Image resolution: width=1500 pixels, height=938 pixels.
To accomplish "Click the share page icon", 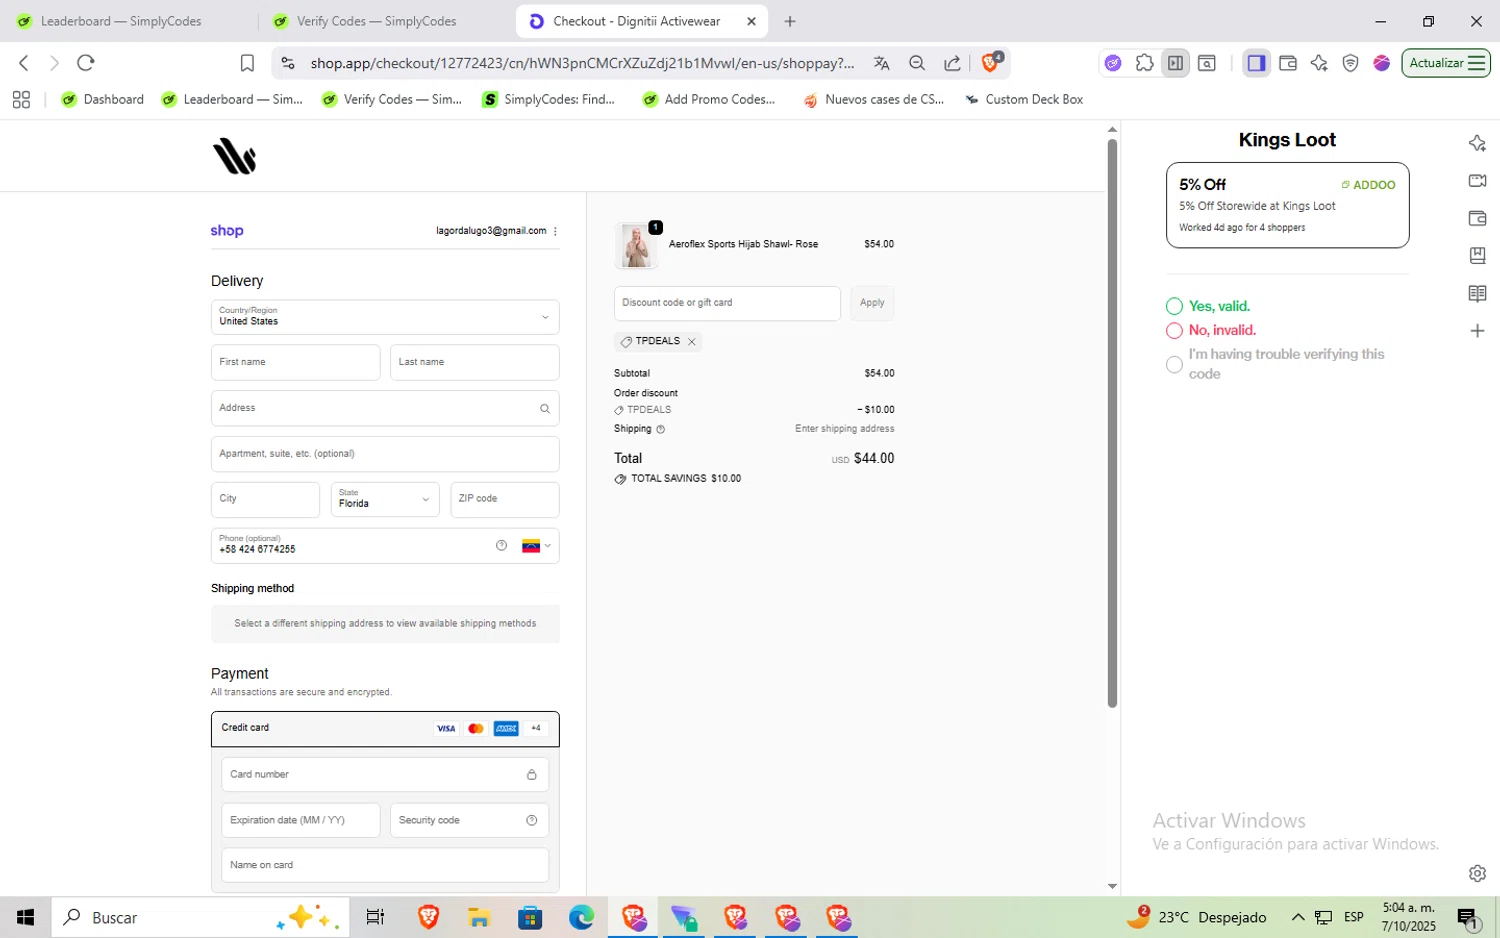I will [952, 63].
